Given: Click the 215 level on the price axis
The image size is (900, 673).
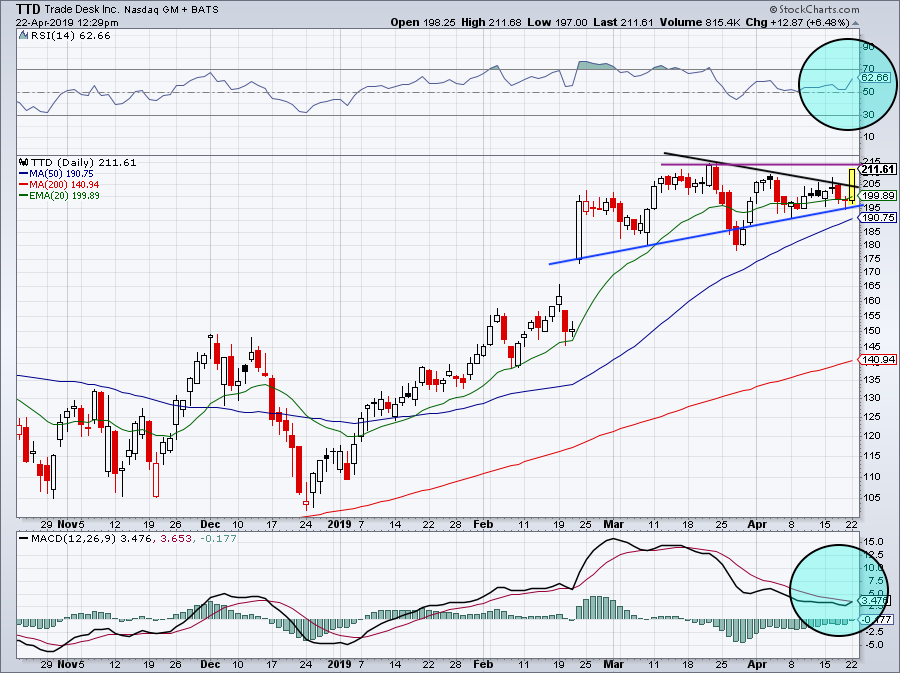Looking at the screenshot, I should [872, 162].
